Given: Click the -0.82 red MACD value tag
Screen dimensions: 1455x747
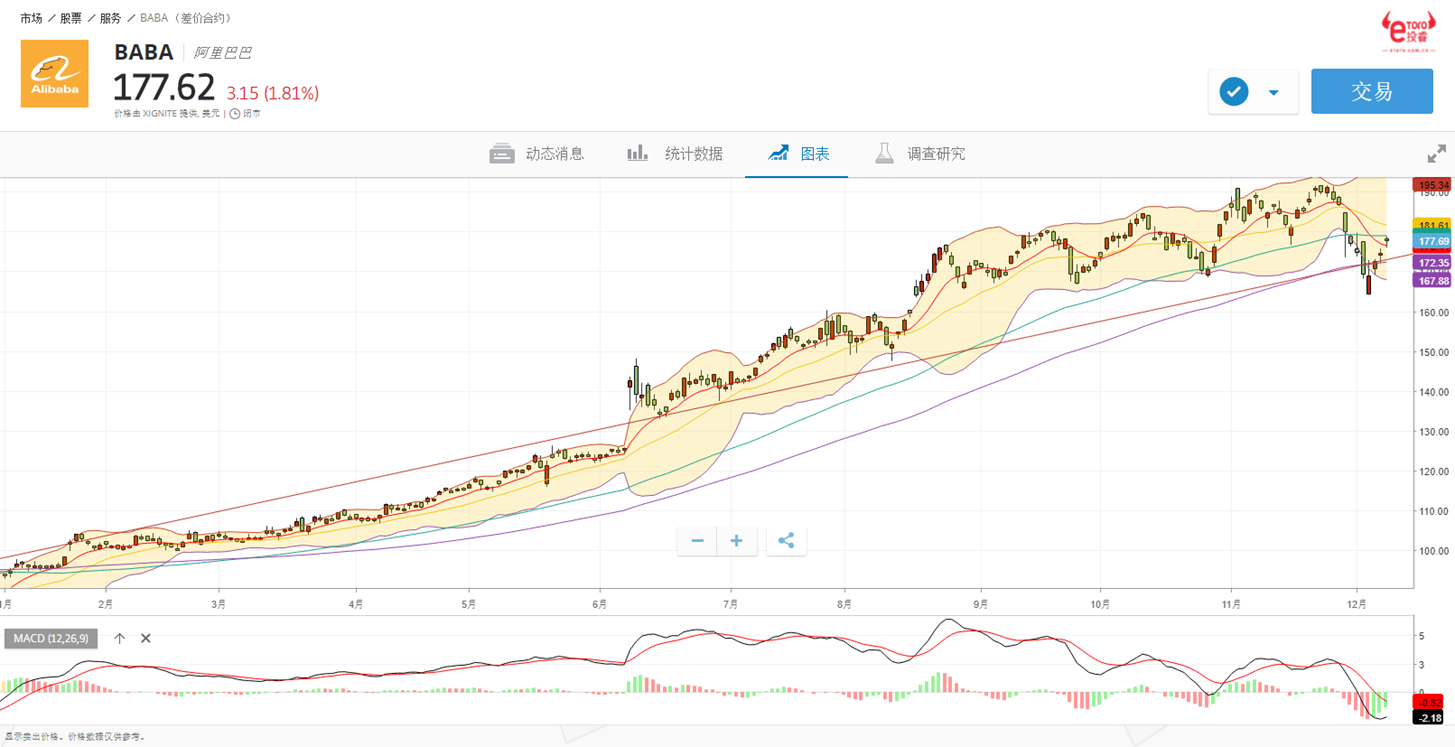Looking at the screenshot, I should [x=1428, y=703].
